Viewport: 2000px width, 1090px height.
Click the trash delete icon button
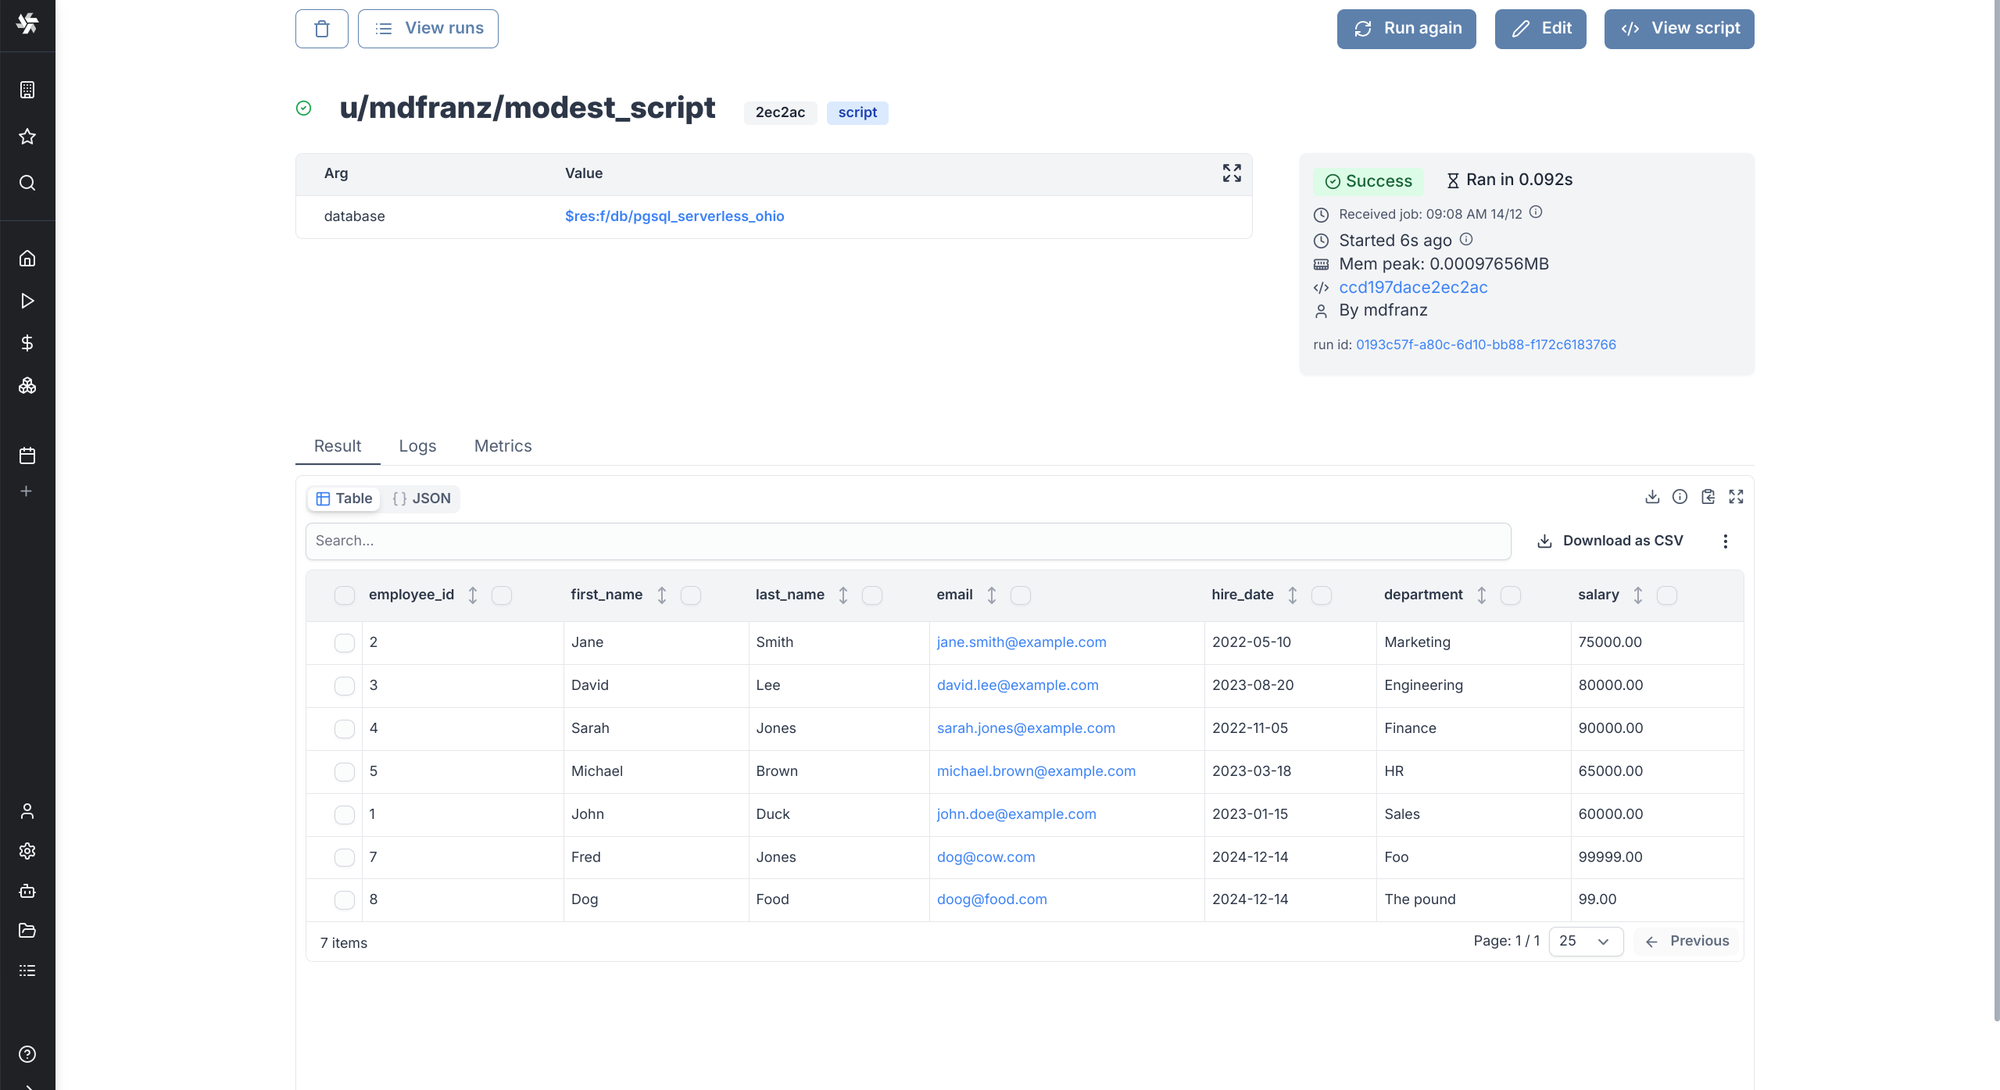coord(321,29)
